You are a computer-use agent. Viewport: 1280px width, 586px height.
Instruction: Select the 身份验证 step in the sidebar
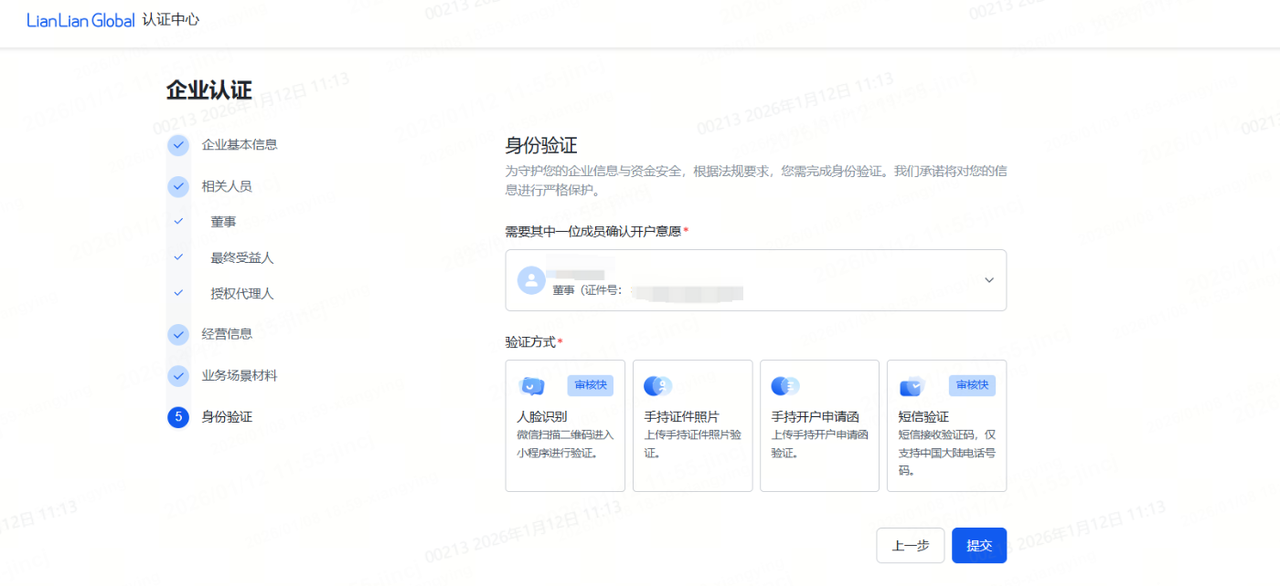coord(226,417)
